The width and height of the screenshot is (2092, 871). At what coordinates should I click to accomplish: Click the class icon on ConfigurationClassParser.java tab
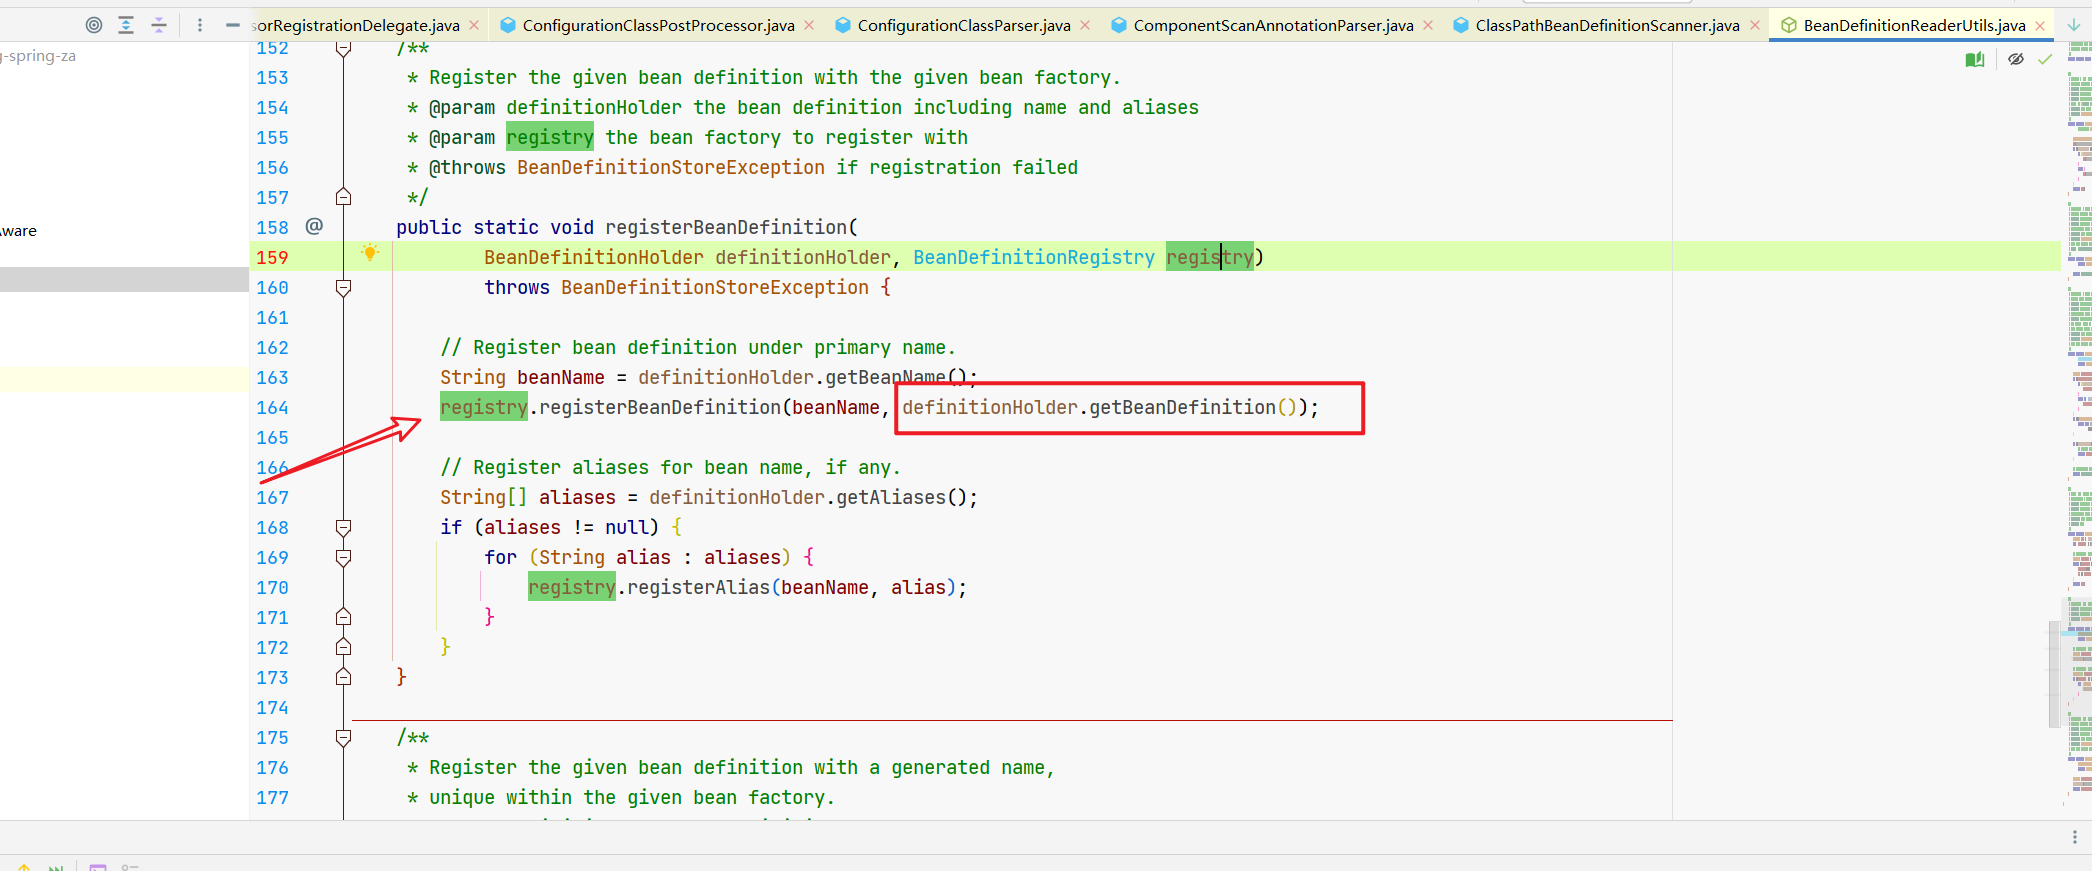843,25
